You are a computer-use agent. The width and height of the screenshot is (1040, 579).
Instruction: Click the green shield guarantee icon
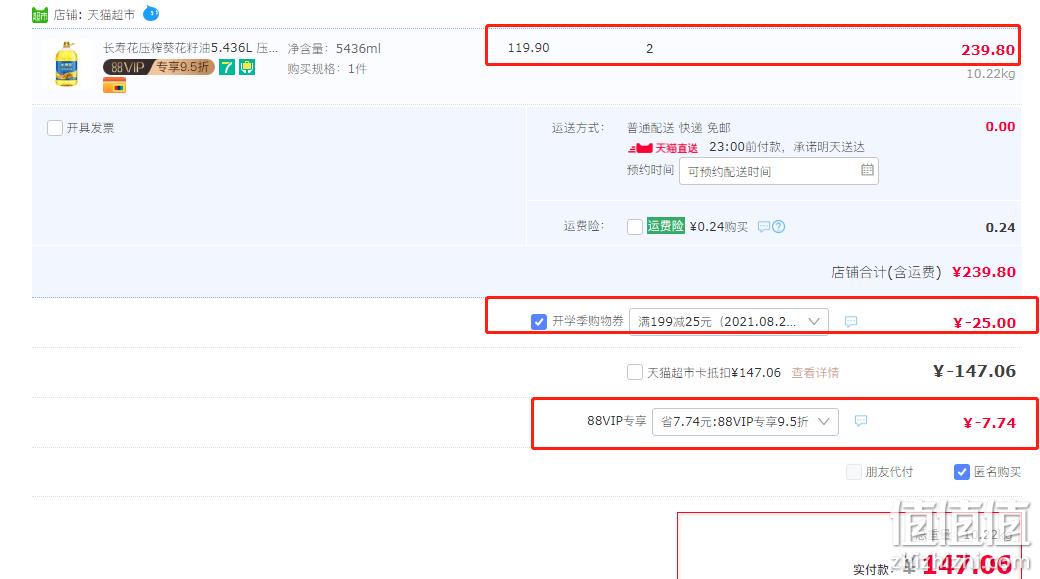[x=247, y=67]
